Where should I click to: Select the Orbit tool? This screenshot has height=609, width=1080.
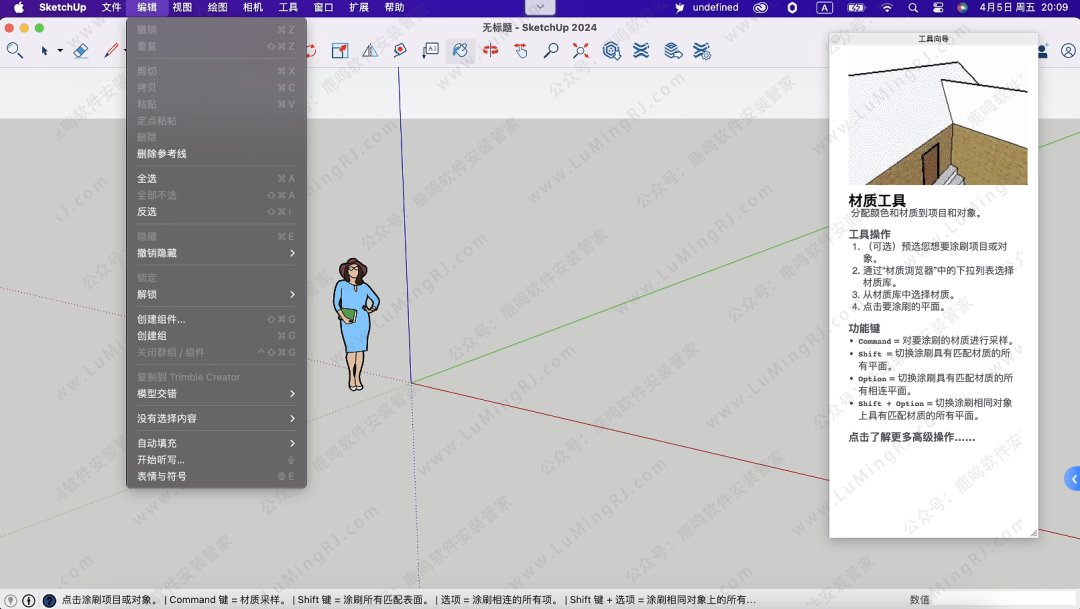tap(490, 50)
